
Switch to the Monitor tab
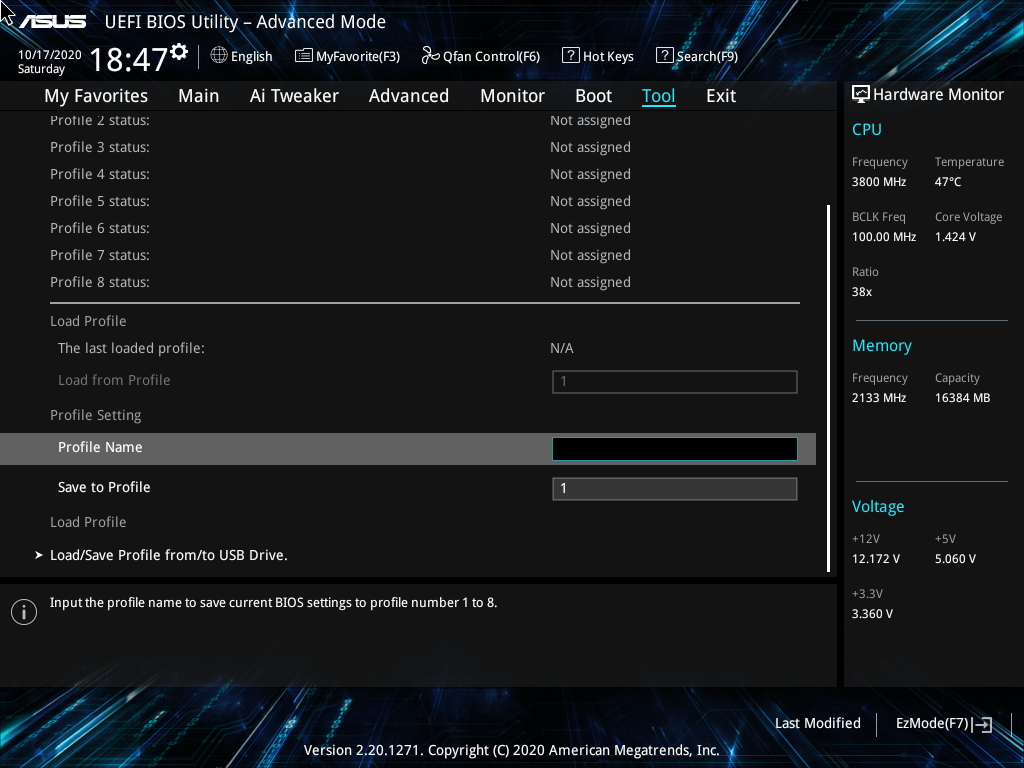(x=513, y=96)
